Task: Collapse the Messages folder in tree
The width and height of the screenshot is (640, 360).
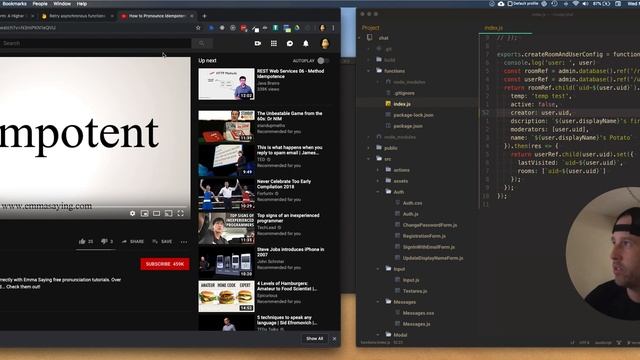Action: (x=378, y=302)
